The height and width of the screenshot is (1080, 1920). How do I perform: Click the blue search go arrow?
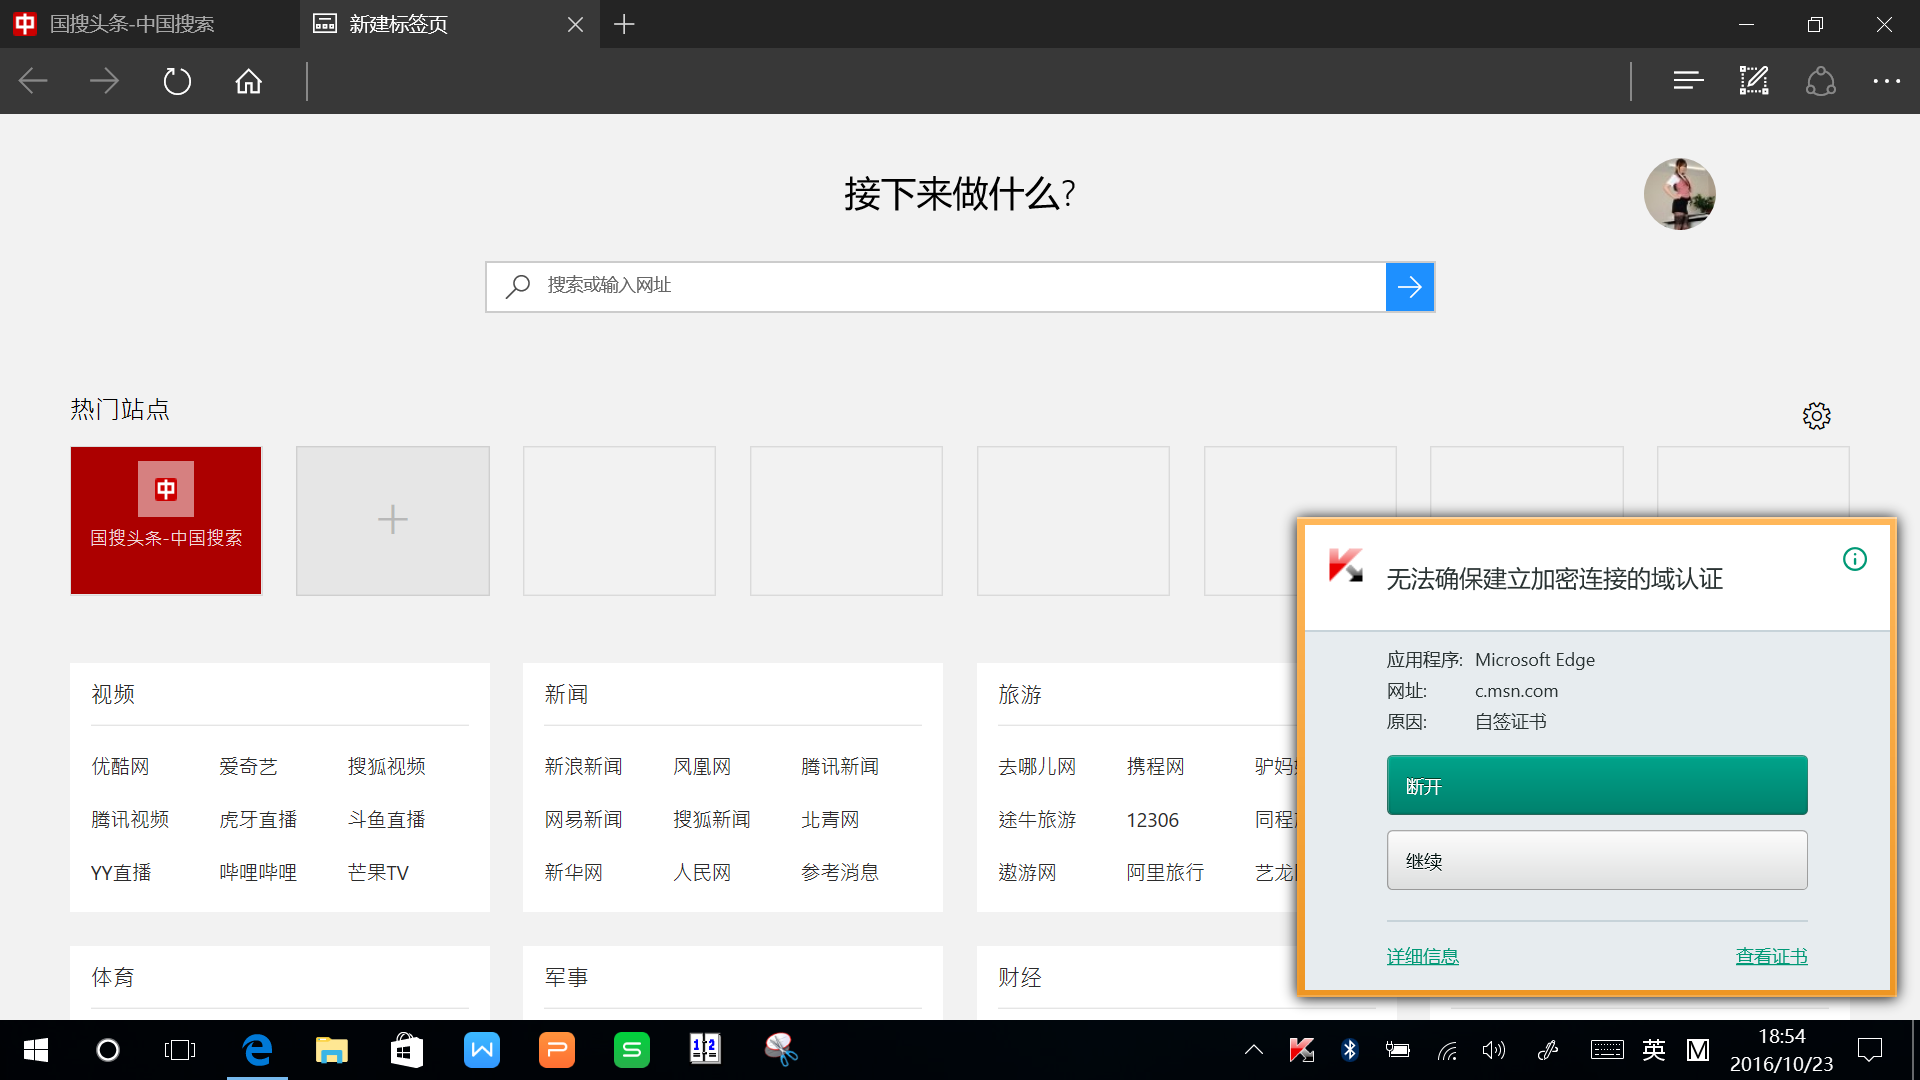1410,287
